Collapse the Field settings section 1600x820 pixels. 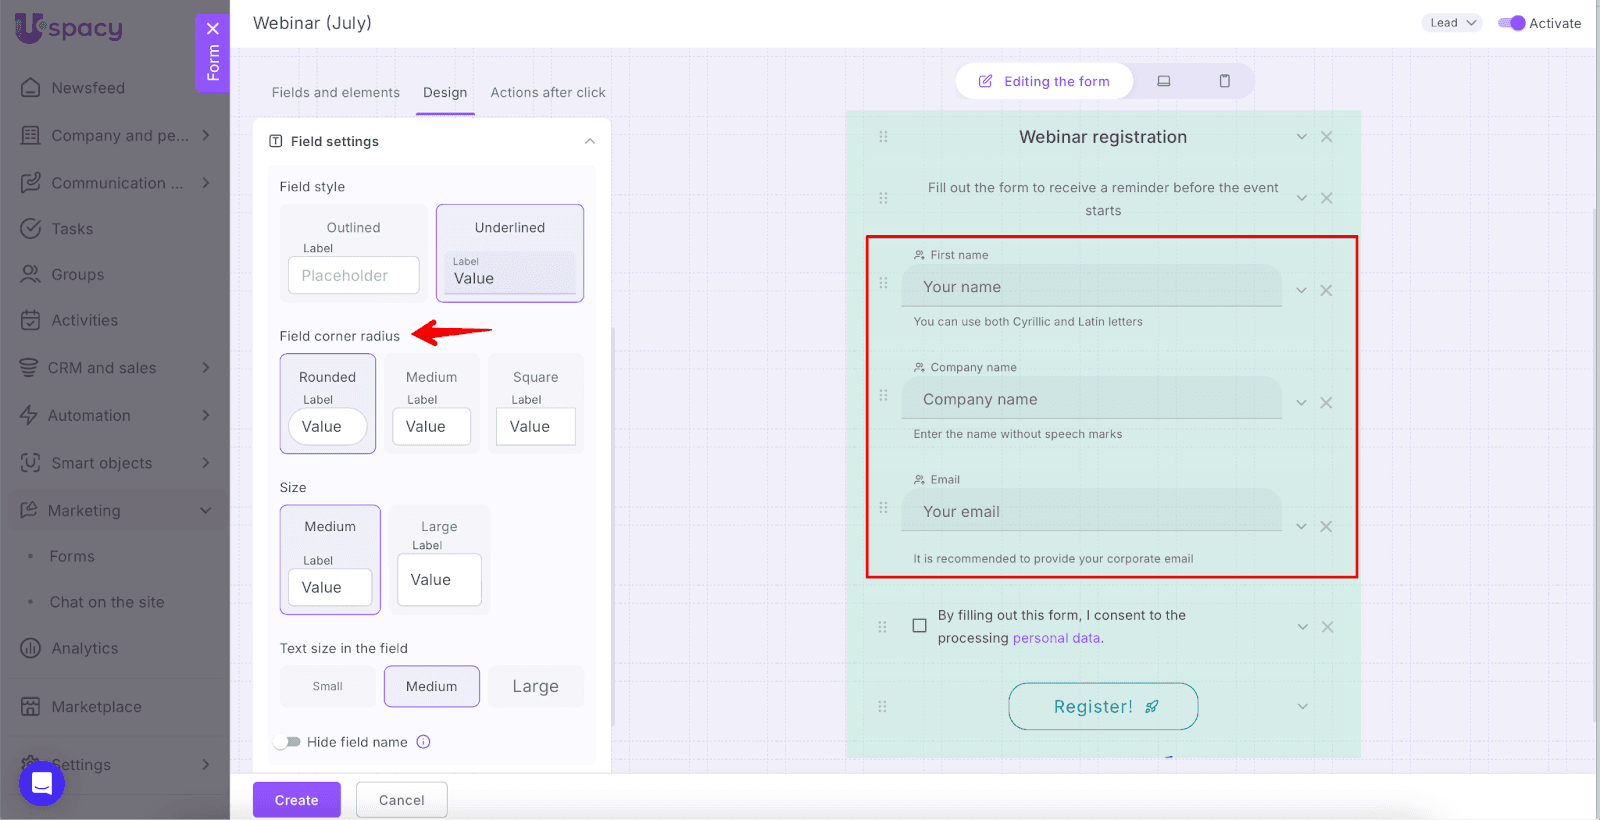click(590, 141)
